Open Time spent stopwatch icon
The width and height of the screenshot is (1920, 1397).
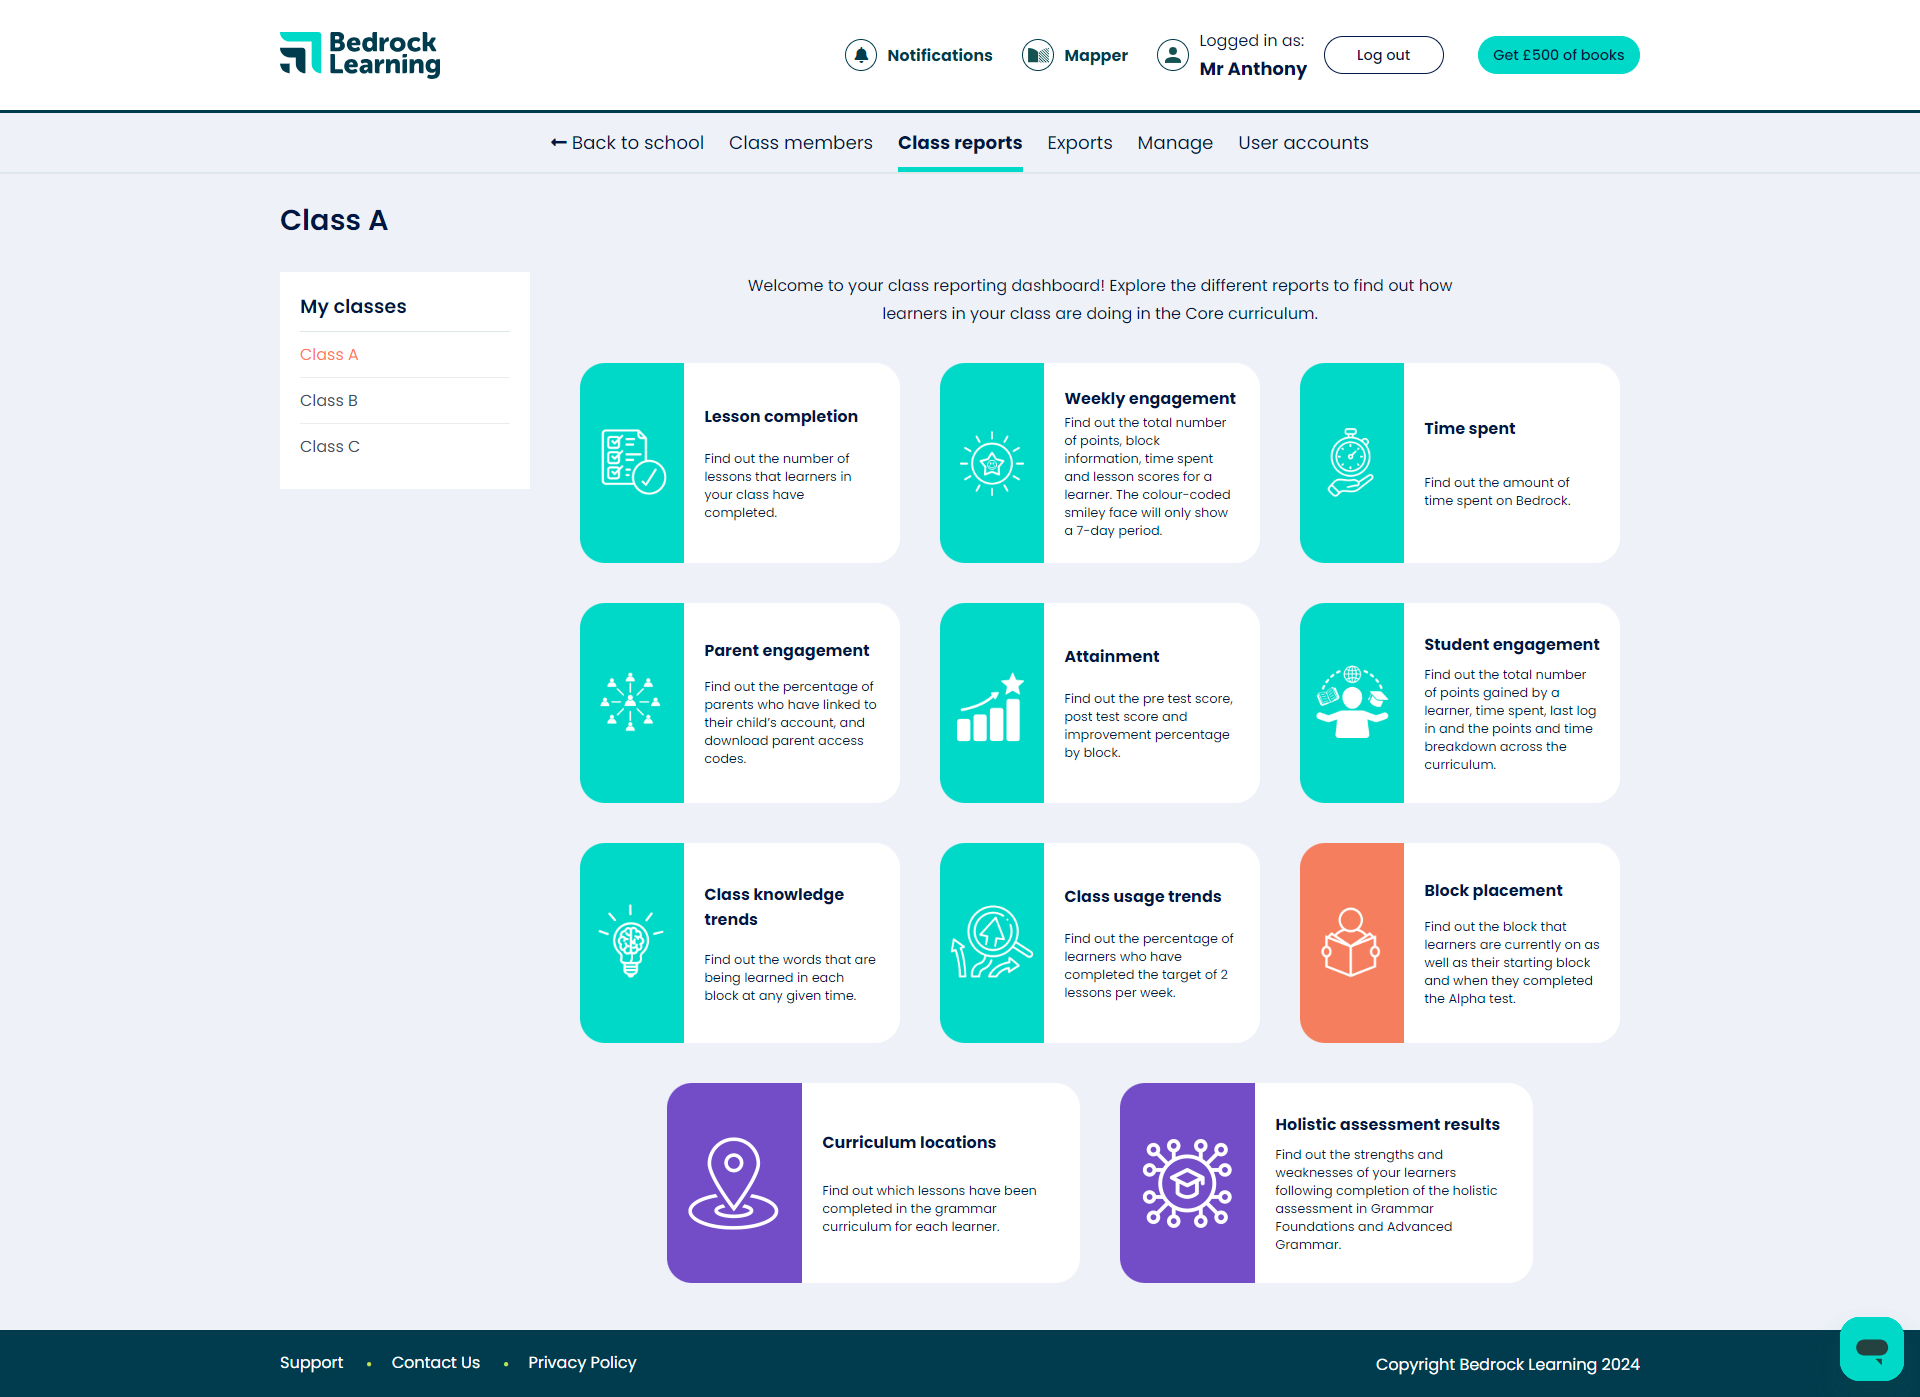[x=1351, y=463]
